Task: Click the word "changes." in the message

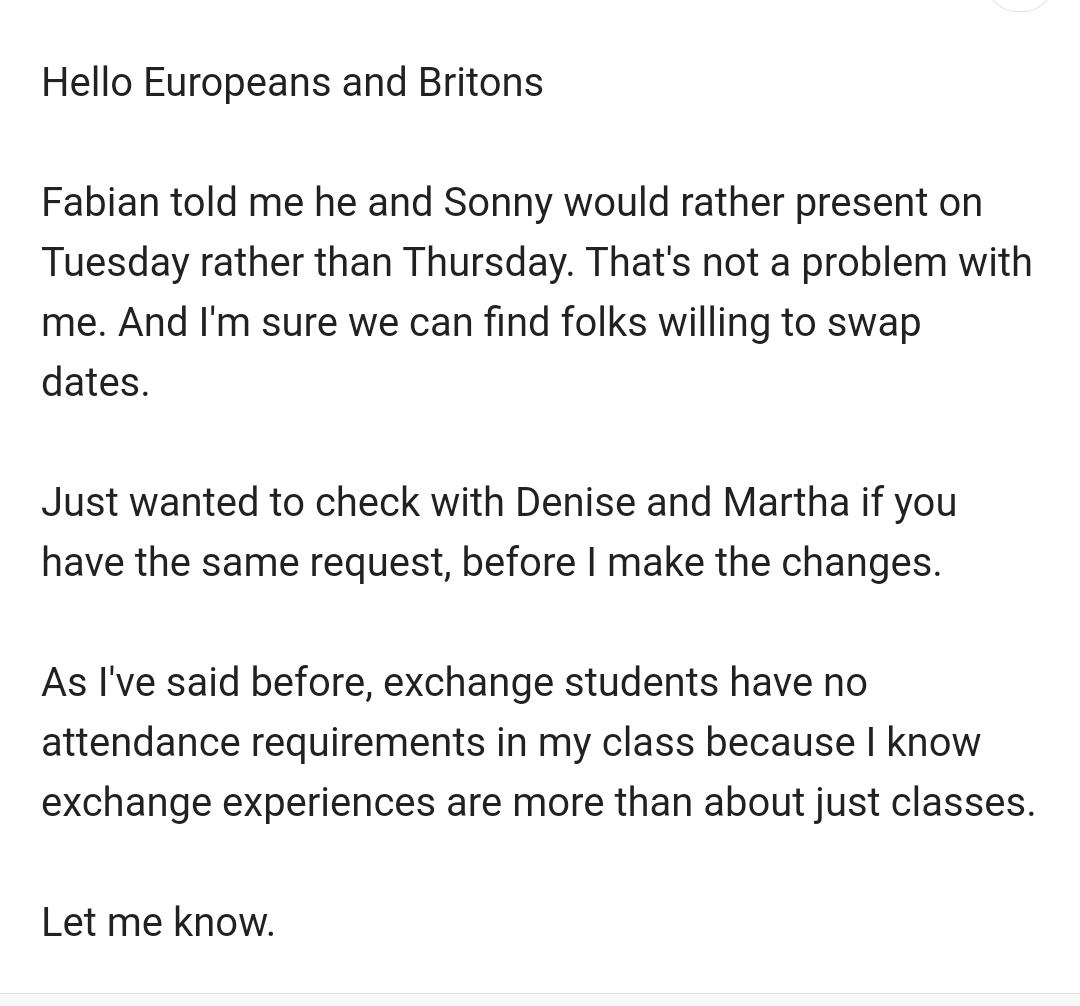Action: [860, 562]
